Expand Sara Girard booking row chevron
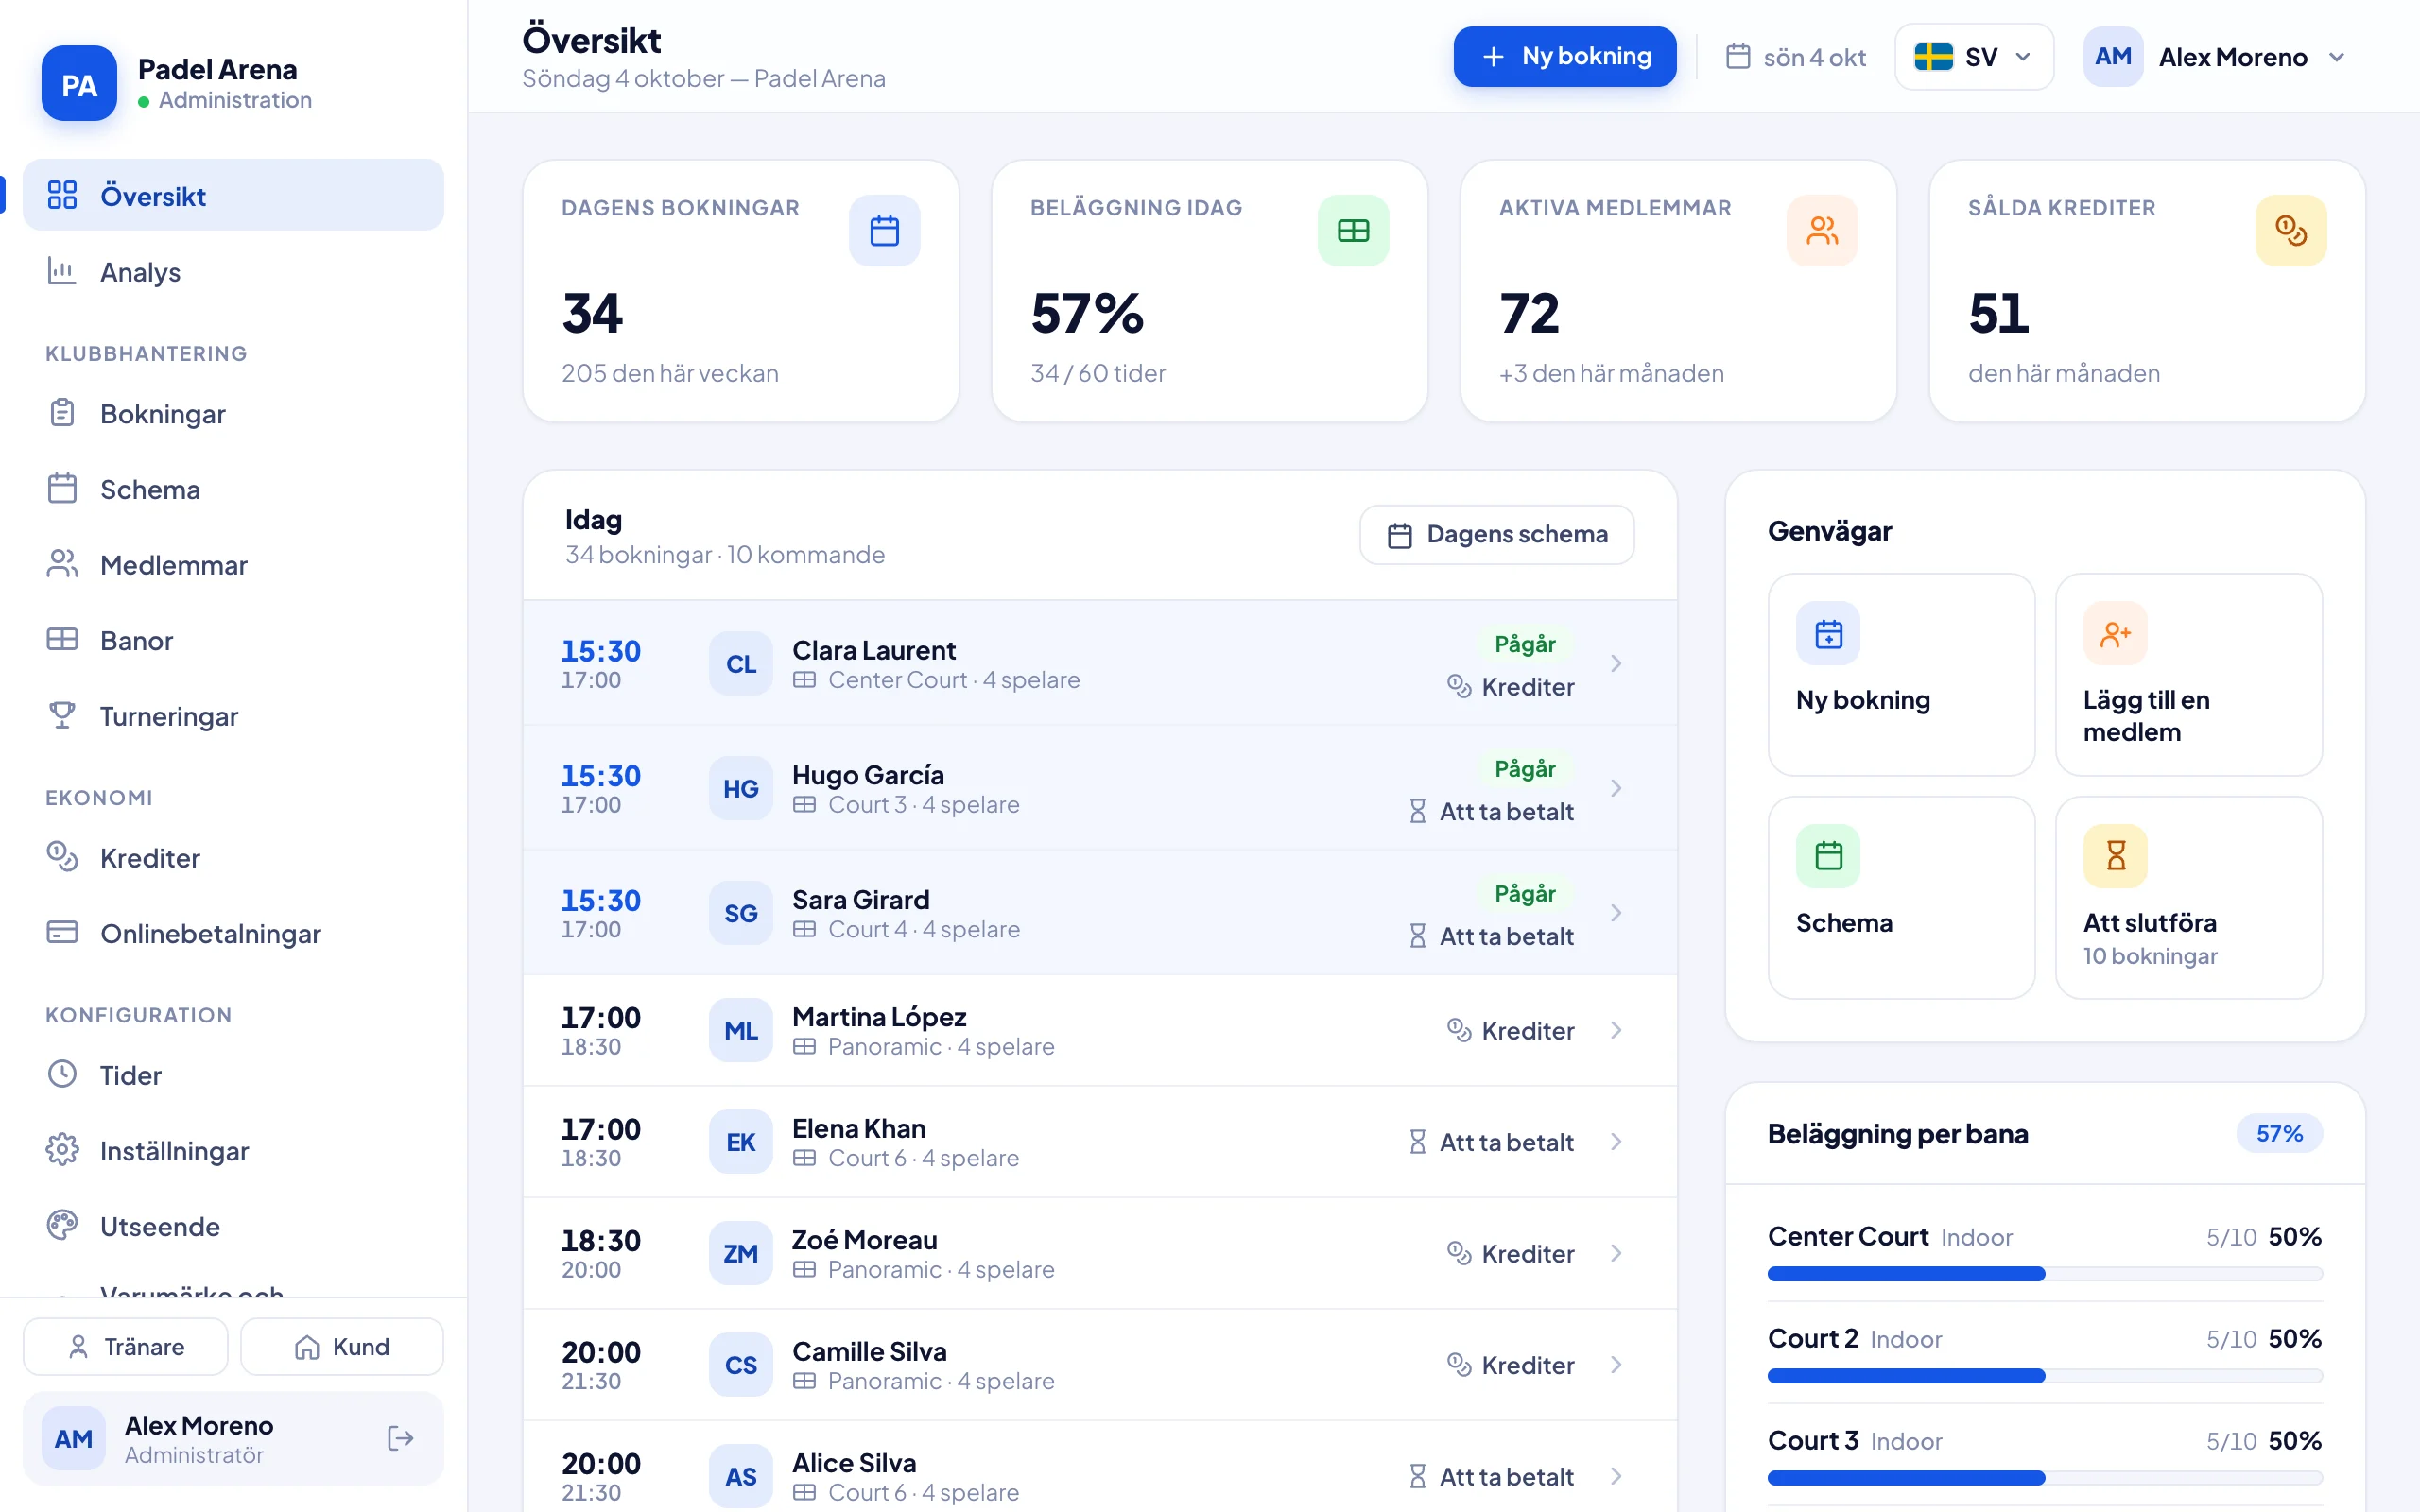The height and width of the screenshot is (1512, 2420). coord(1616,913)
